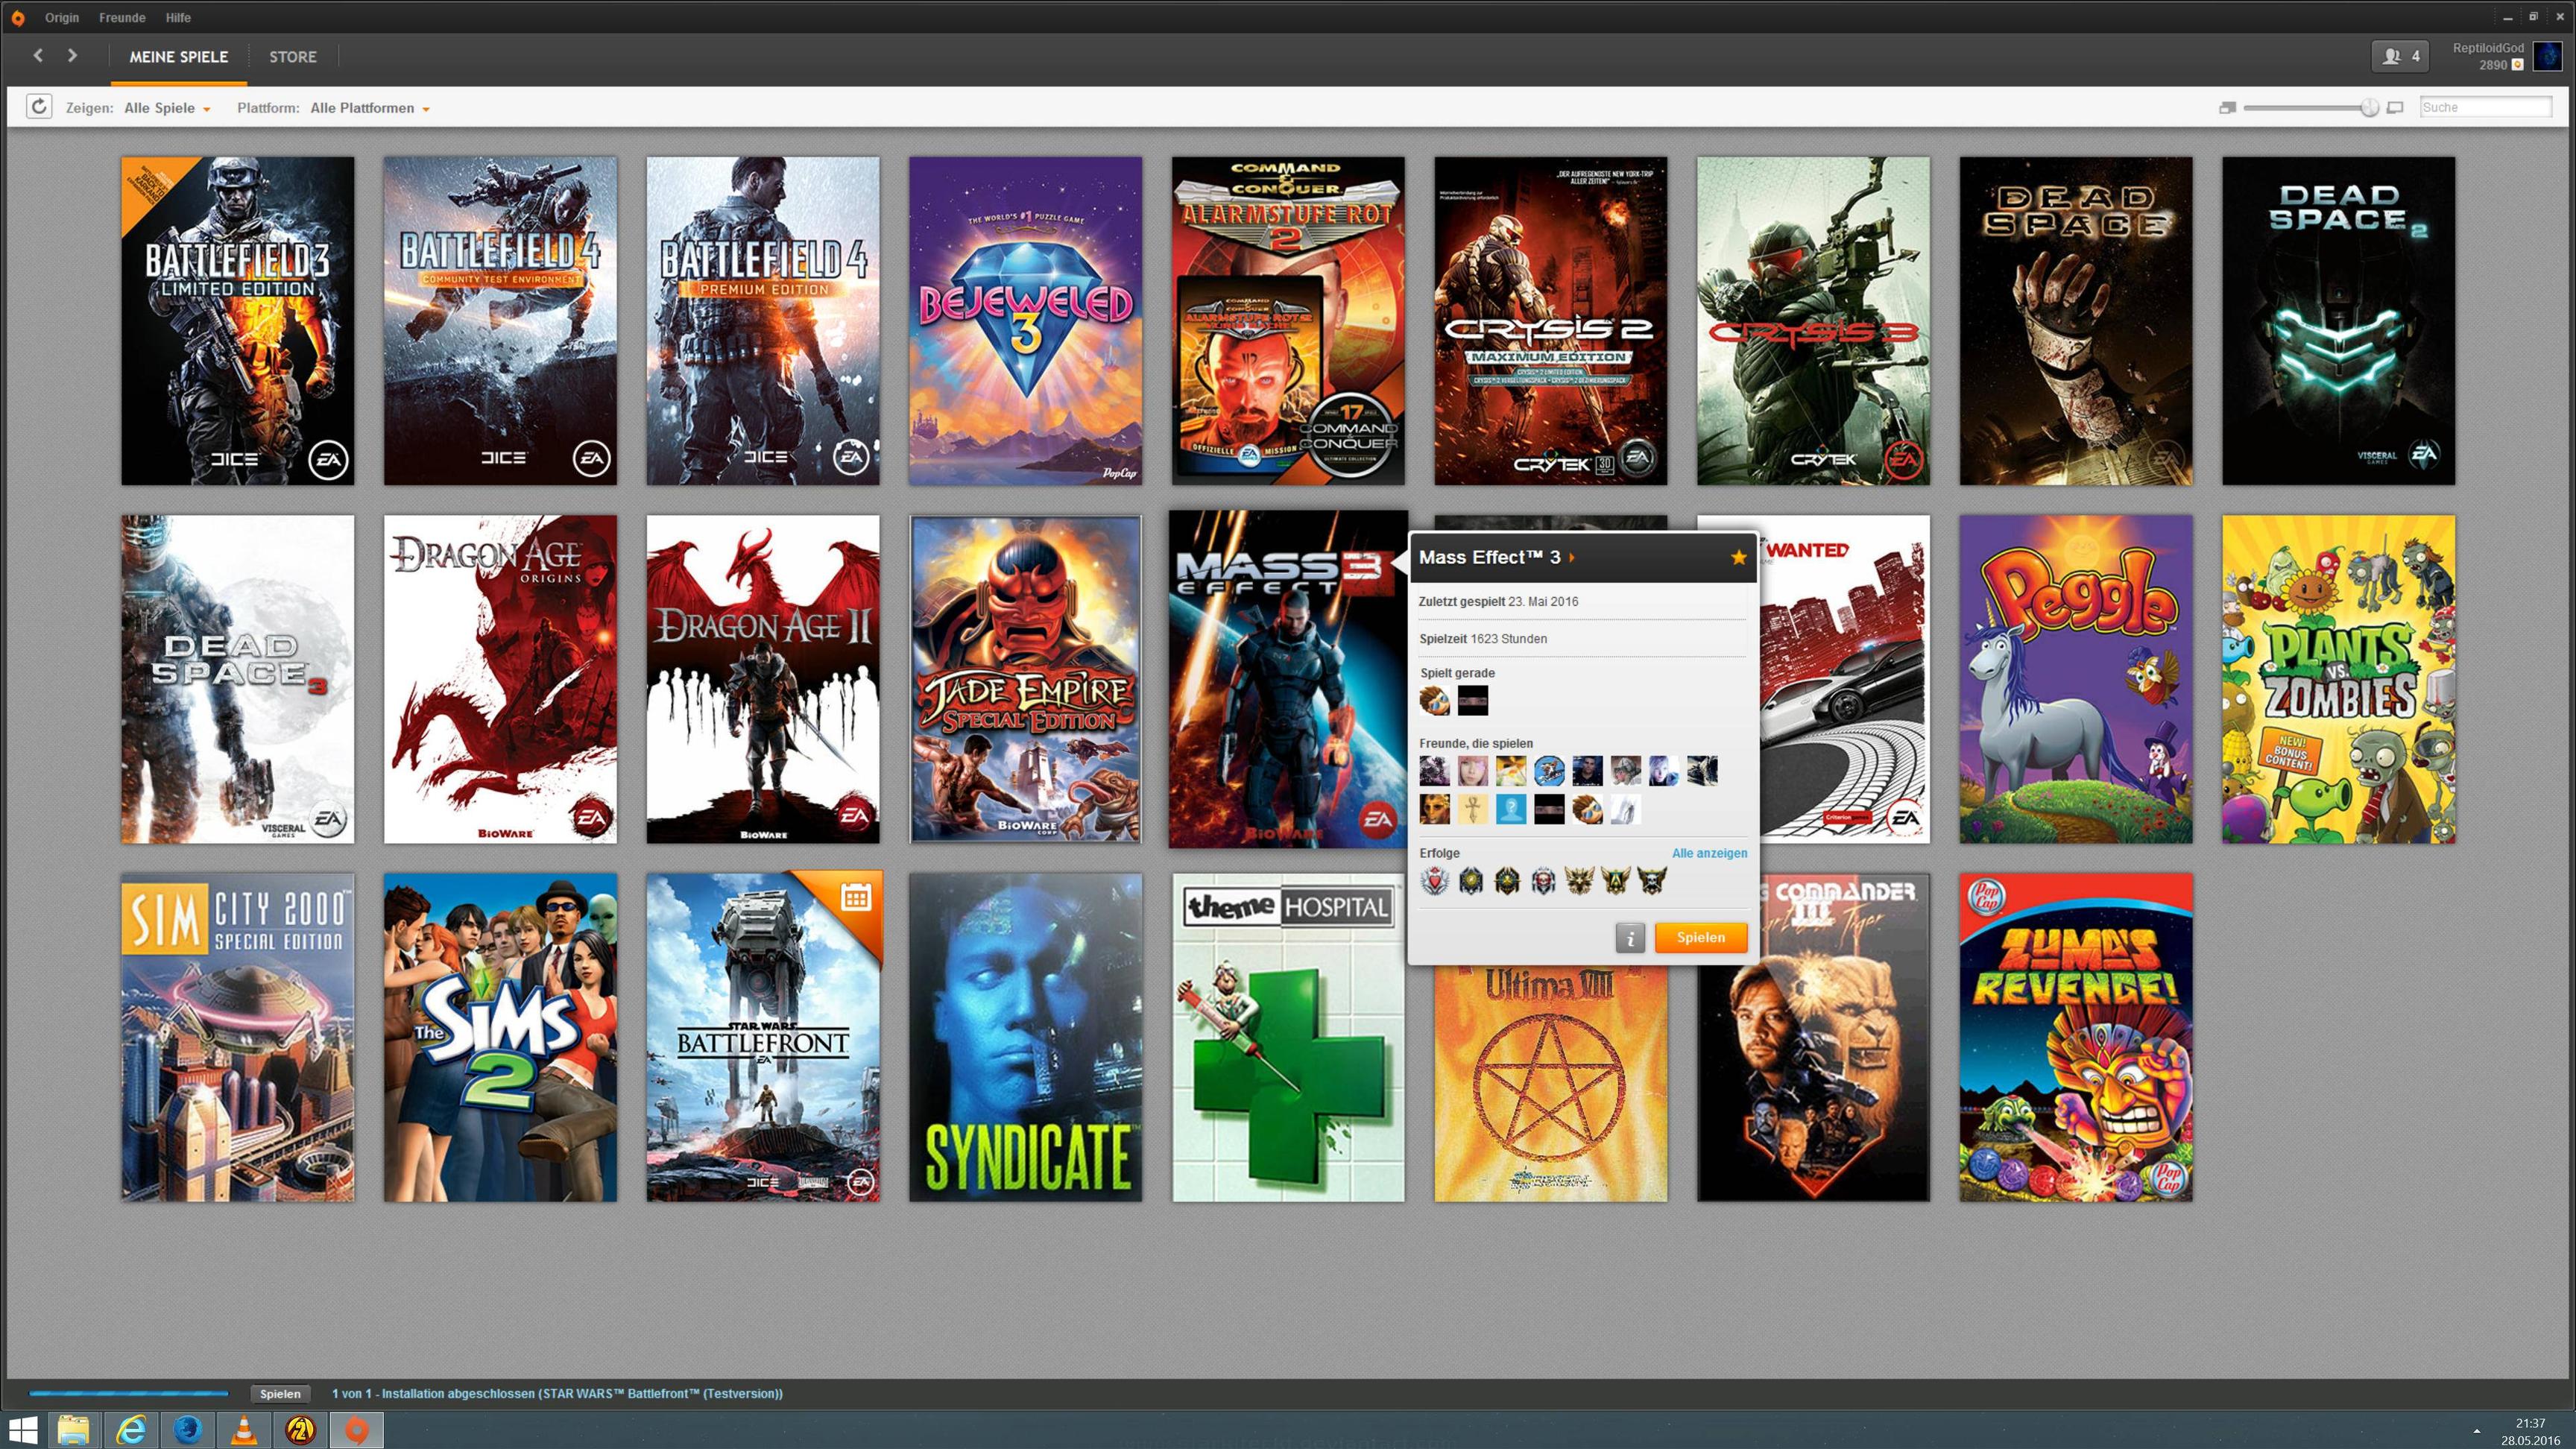Click the ReptiloidGod username text
Viewport: 2576px width, 1449px height.
click(x=2488, y=48)
